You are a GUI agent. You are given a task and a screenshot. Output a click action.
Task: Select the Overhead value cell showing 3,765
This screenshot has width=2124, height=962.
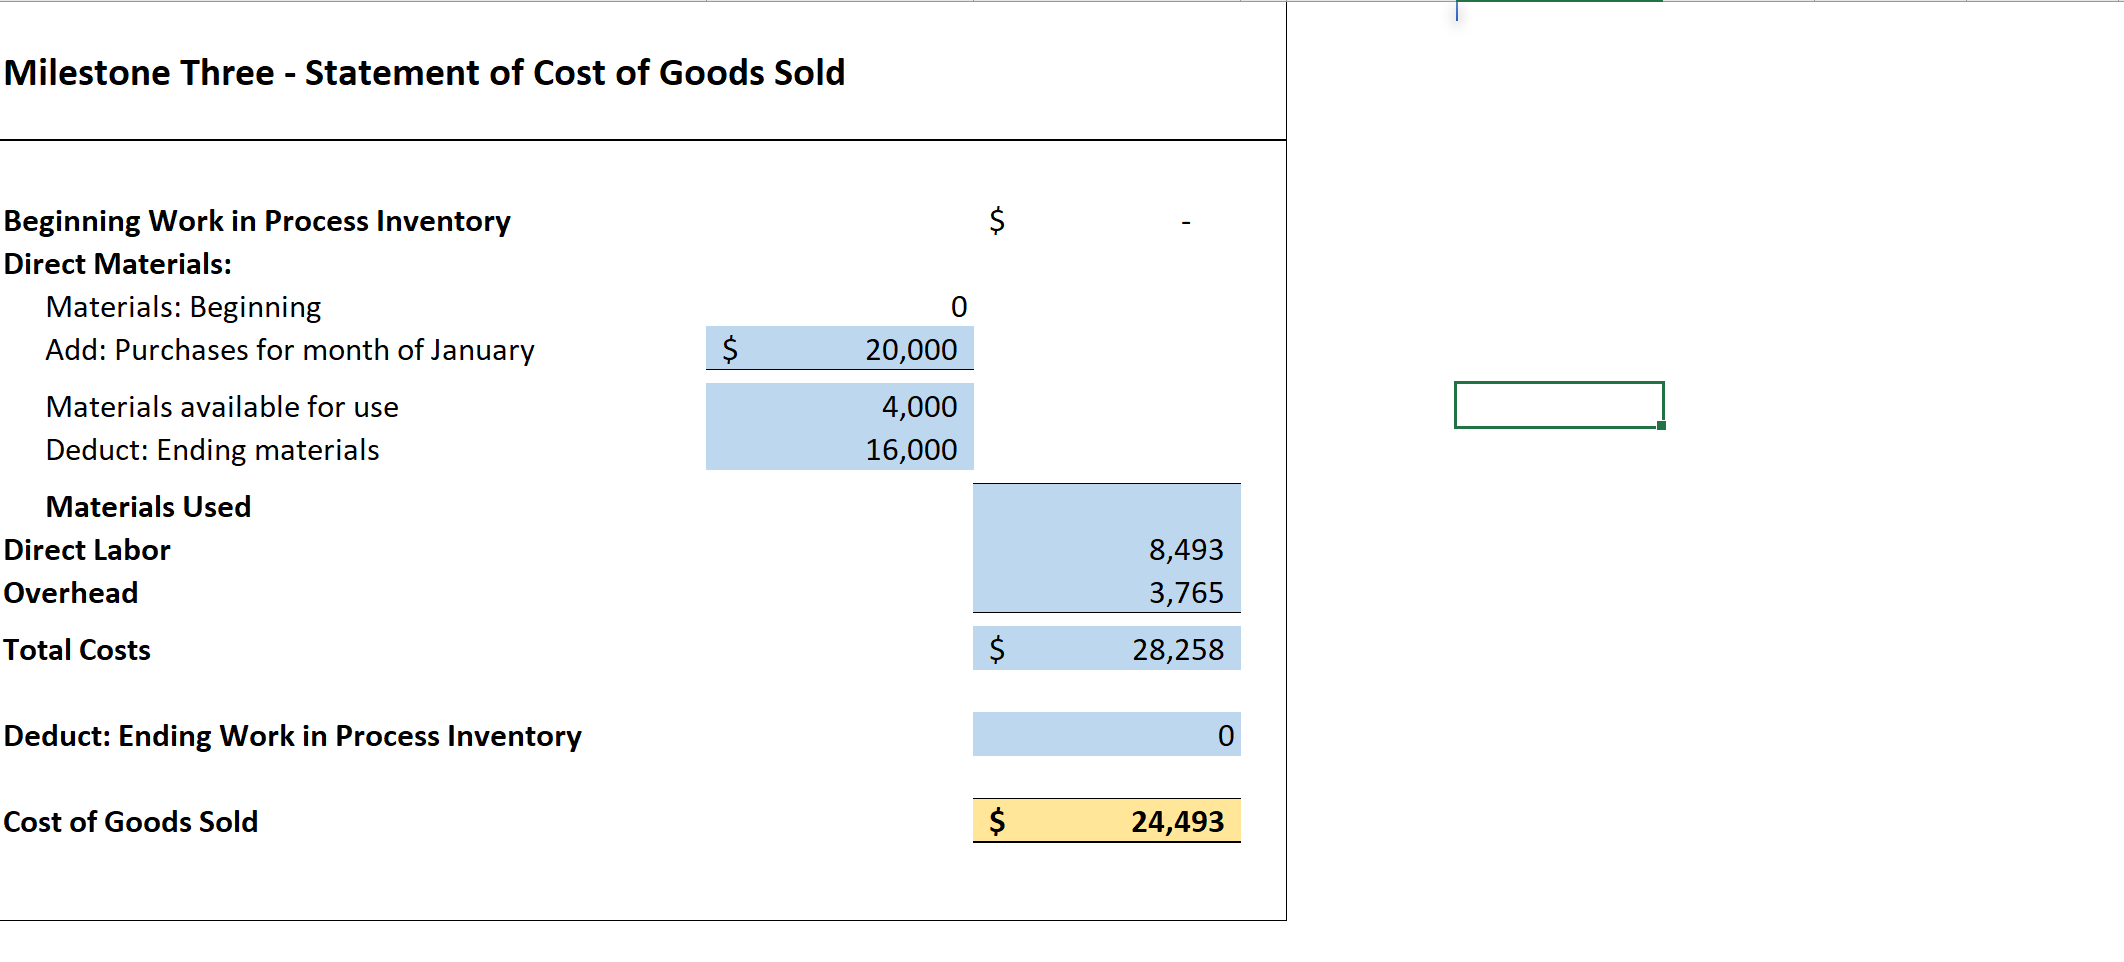coord(1105,592)
